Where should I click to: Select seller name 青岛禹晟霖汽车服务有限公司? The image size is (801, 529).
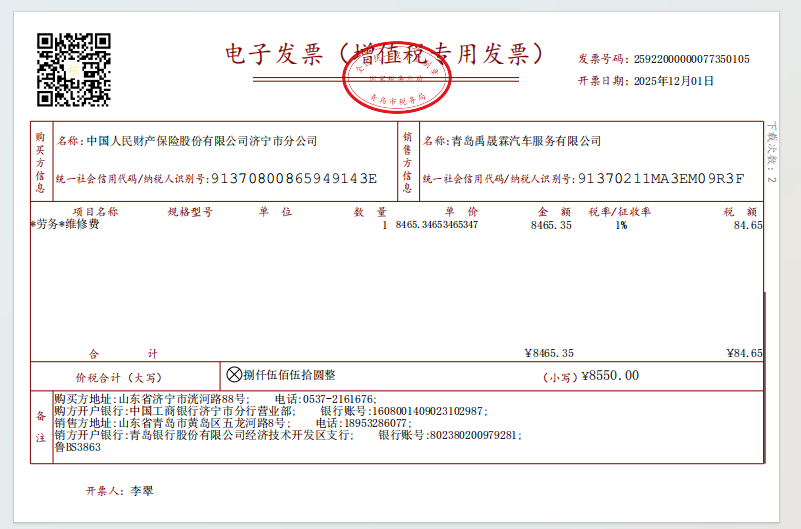(x=525, y=141)
